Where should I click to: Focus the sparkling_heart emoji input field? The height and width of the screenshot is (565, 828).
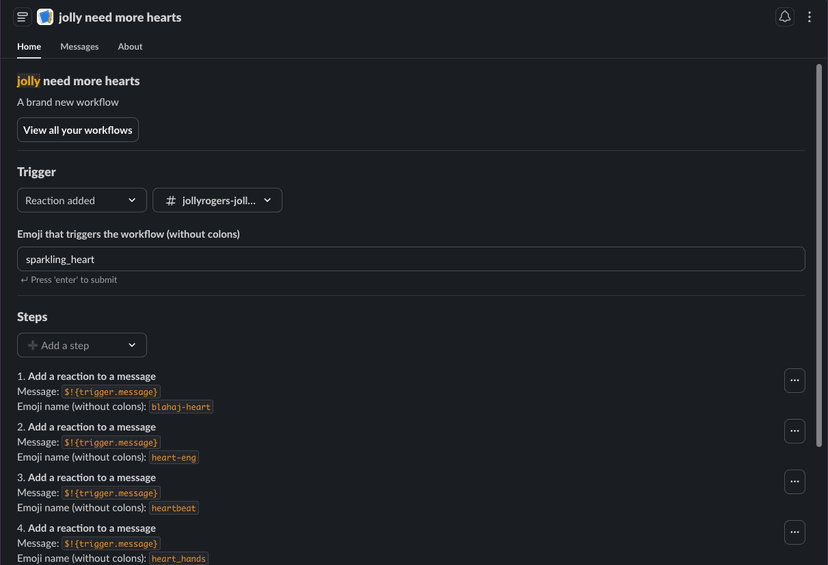(x=410, y=259)
